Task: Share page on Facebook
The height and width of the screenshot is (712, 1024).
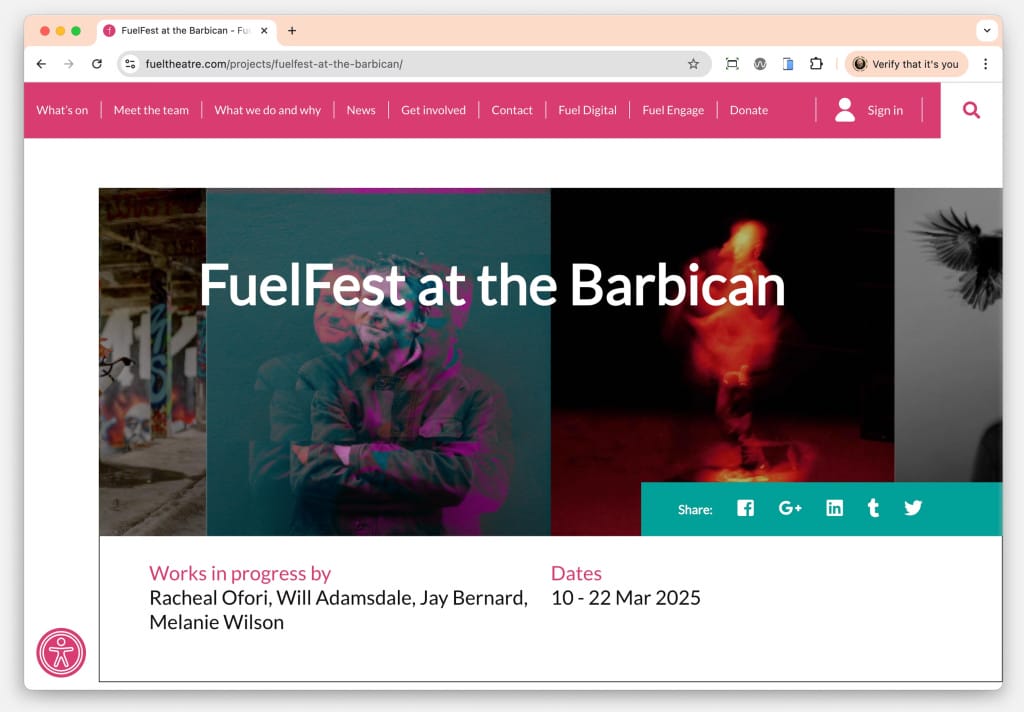Action: (x=745, y=508)
